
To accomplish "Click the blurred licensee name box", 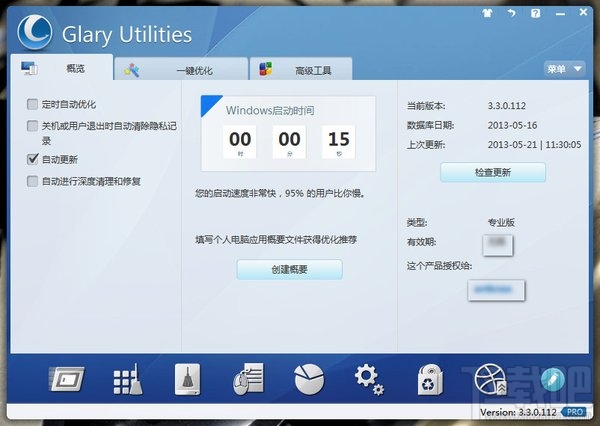I will tap(496, 290).
